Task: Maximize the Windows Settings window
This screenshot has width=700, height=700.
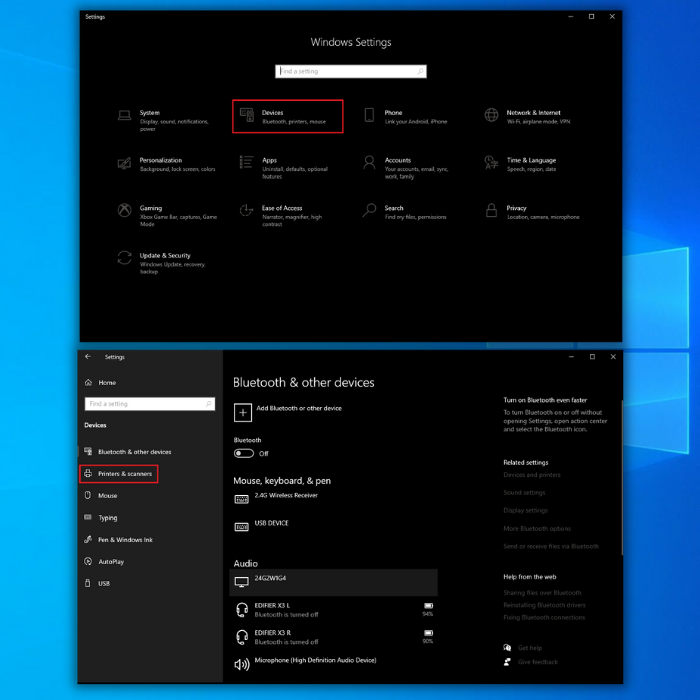Action: (592, 17)
